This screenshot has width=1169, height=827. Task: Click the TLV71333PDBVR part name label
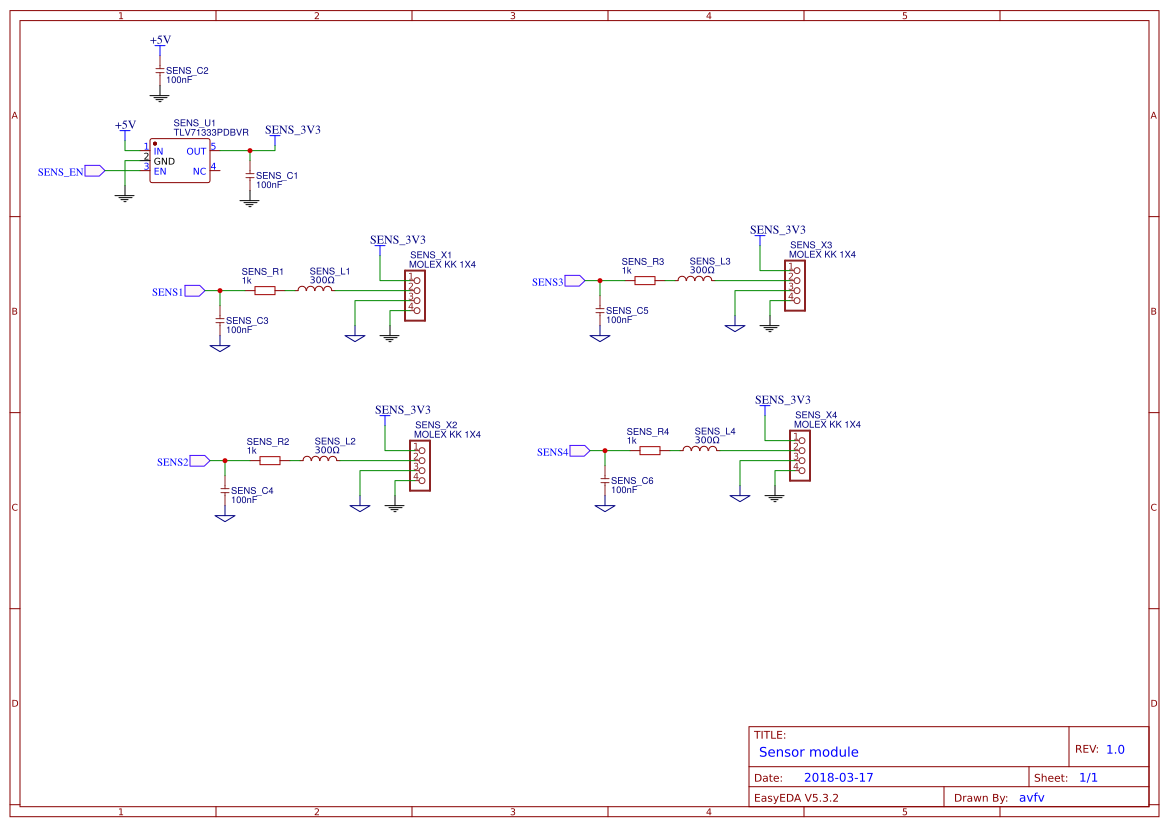point(211,132)
